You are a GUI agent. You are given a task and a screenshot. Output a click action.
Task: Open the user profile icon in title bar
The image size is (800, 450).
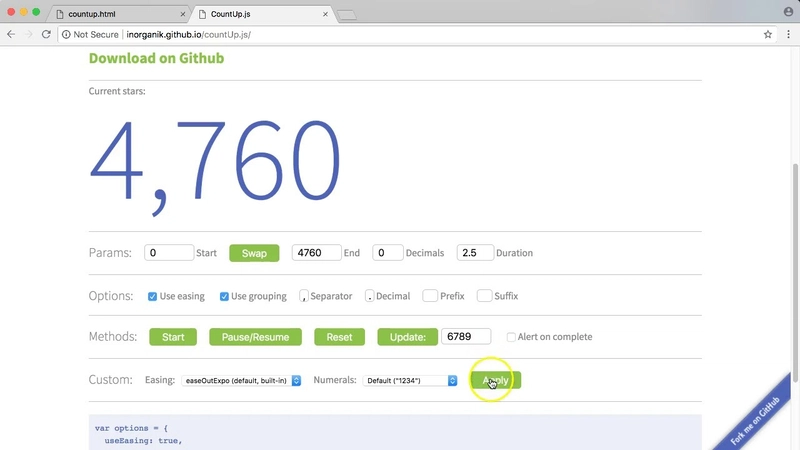coord(788,11)
